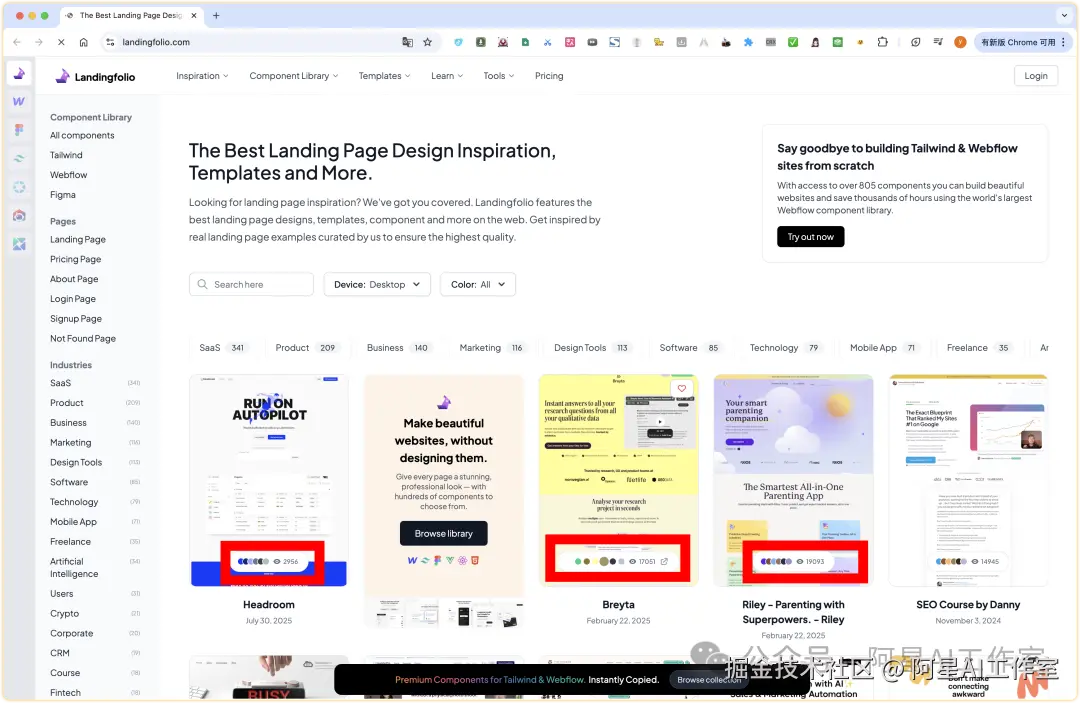This screenshot has width=1080, height=703.
Task: Go back with the browser back arrow
Action: pyautogui.click(x=17, y=42)
